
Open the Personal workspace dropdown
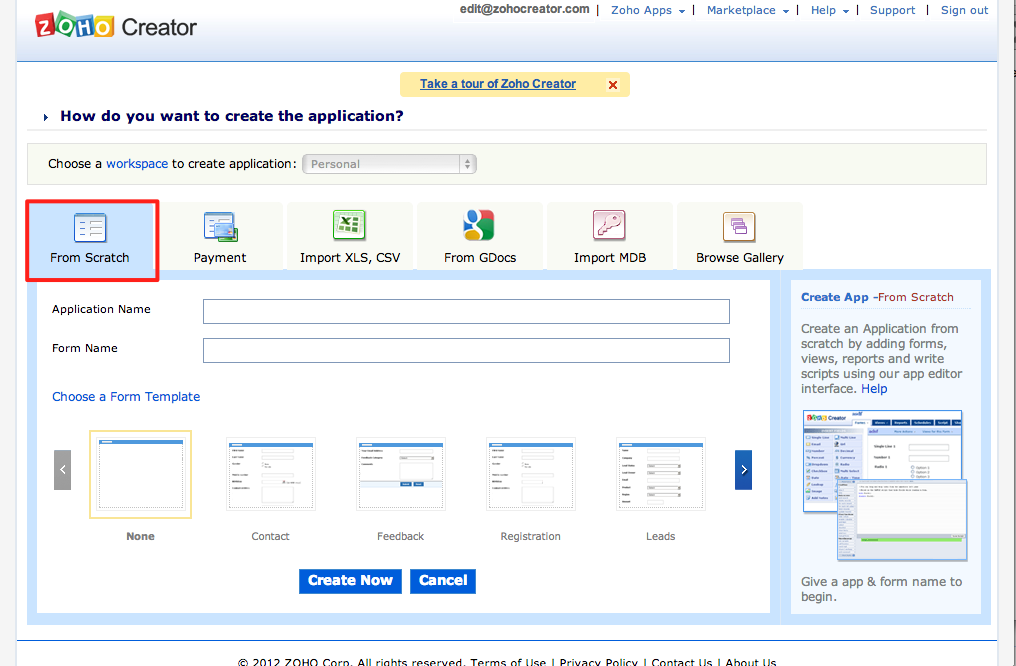tap(390, 164)
